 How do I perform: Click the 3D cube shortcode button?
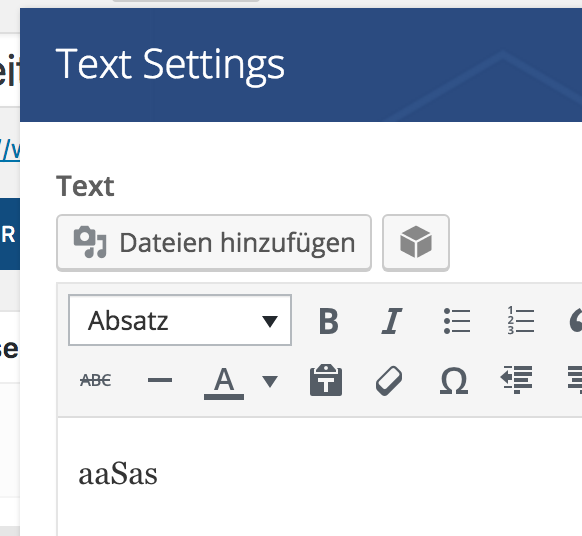(416, 242)
